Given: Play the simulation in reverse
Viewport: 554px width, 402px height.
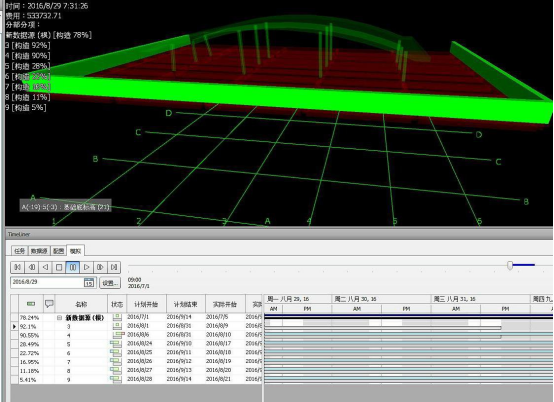Looking at the screenshot, I should (x=45, y=267).
